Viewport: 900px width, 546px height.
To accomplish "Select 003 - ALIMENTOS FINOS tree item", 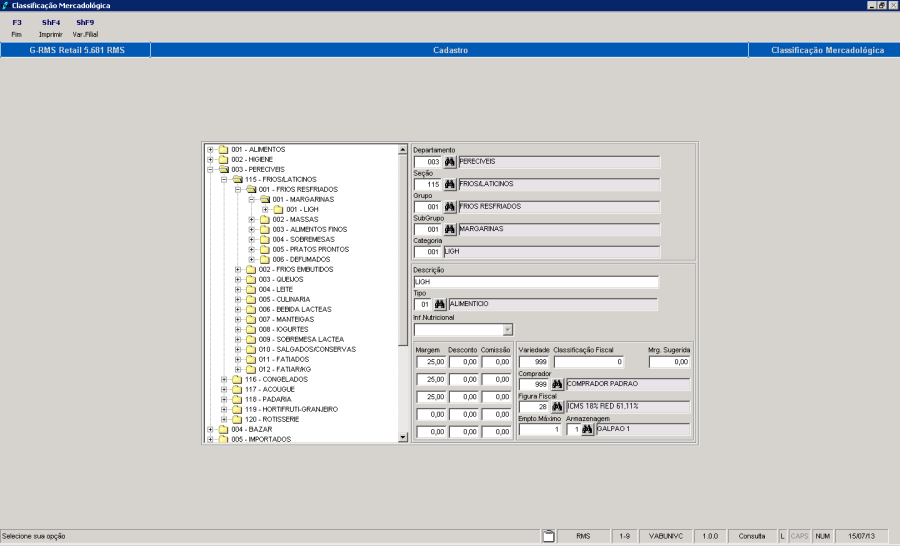I will pyautogui.click(x=309, y=230).
